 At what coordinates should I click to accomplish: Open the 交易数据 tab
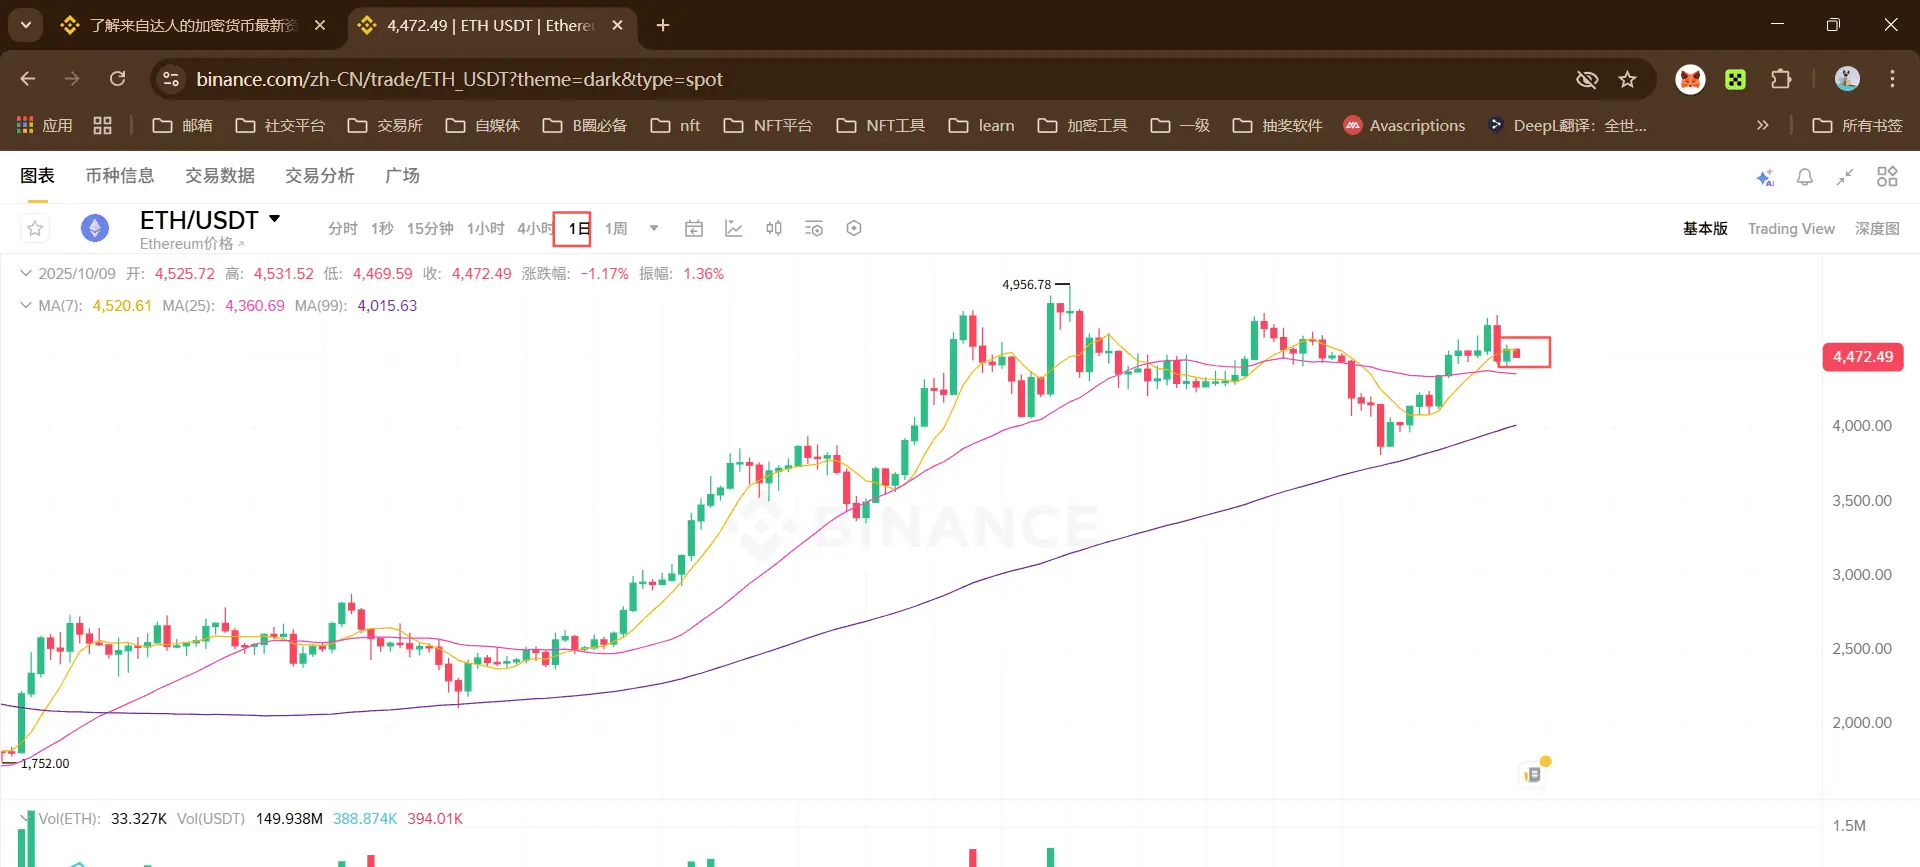click(220, 176)
